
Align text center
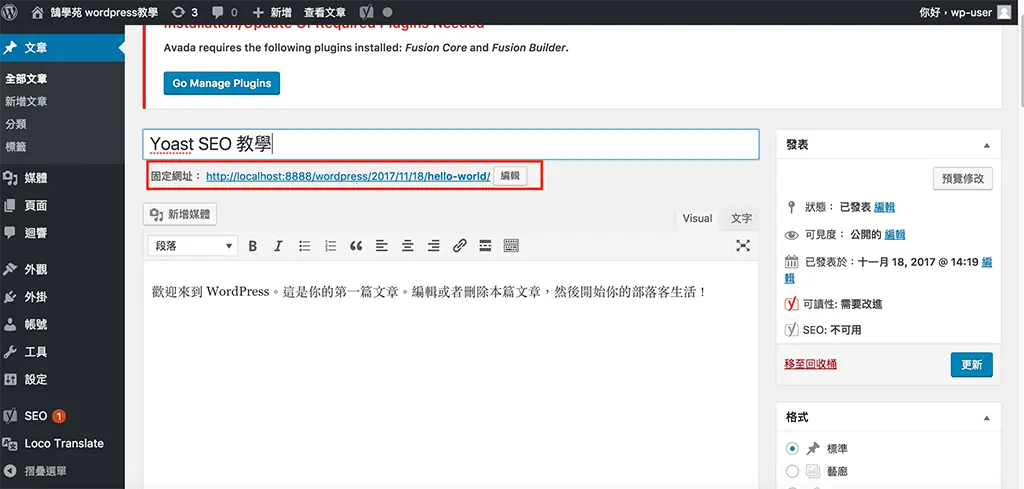[x=408, y=245]
